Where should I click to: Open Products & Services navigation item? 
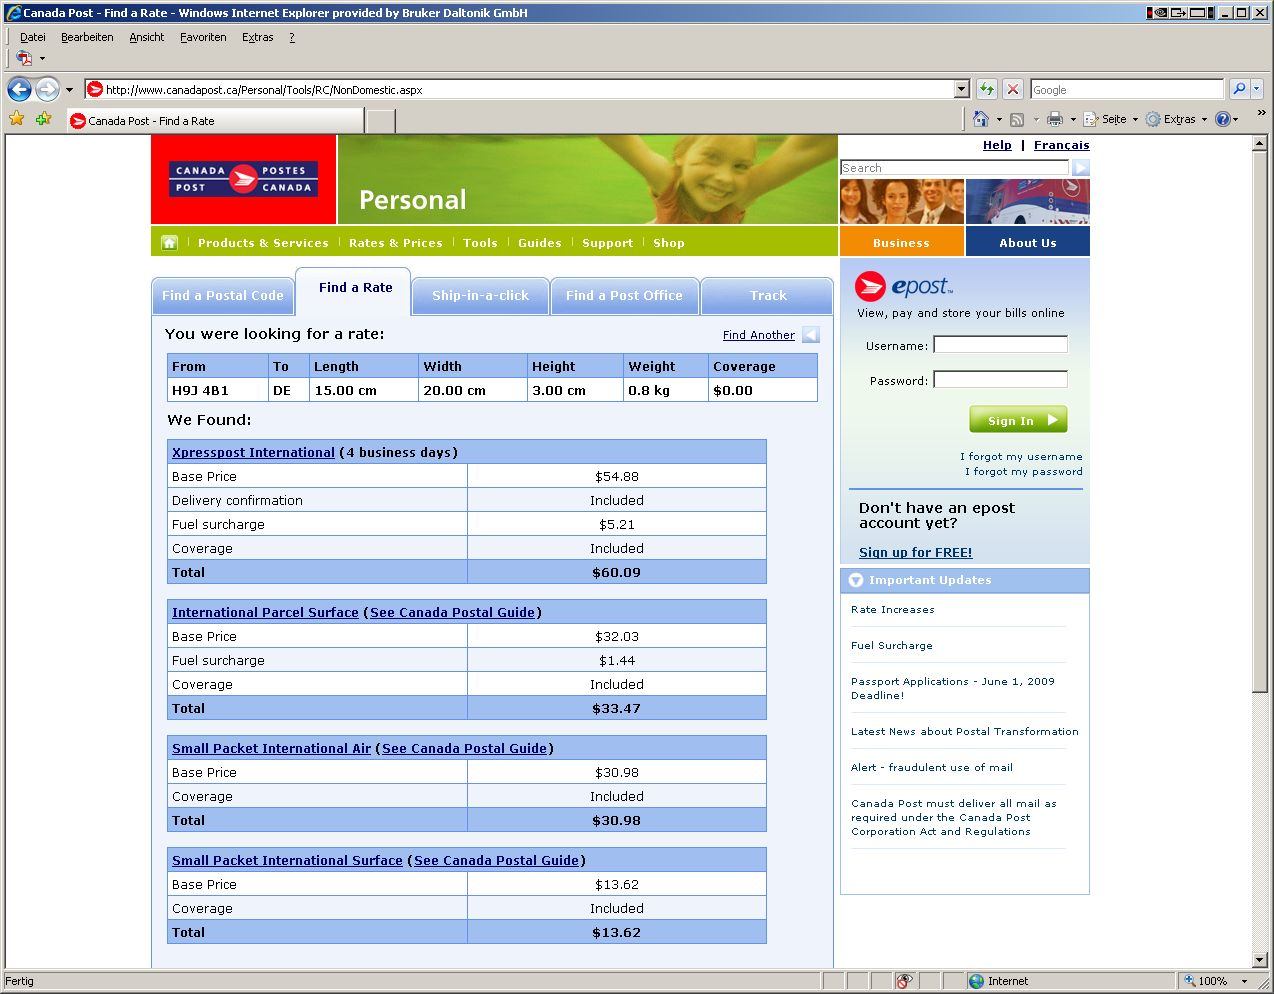[263, 243]
